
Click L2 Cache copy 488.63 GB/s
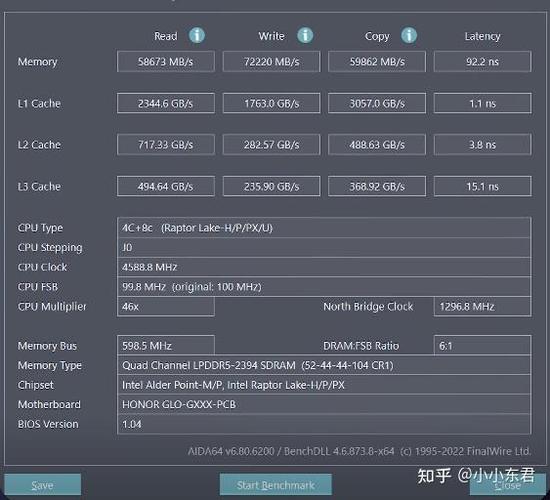point(377,145)
